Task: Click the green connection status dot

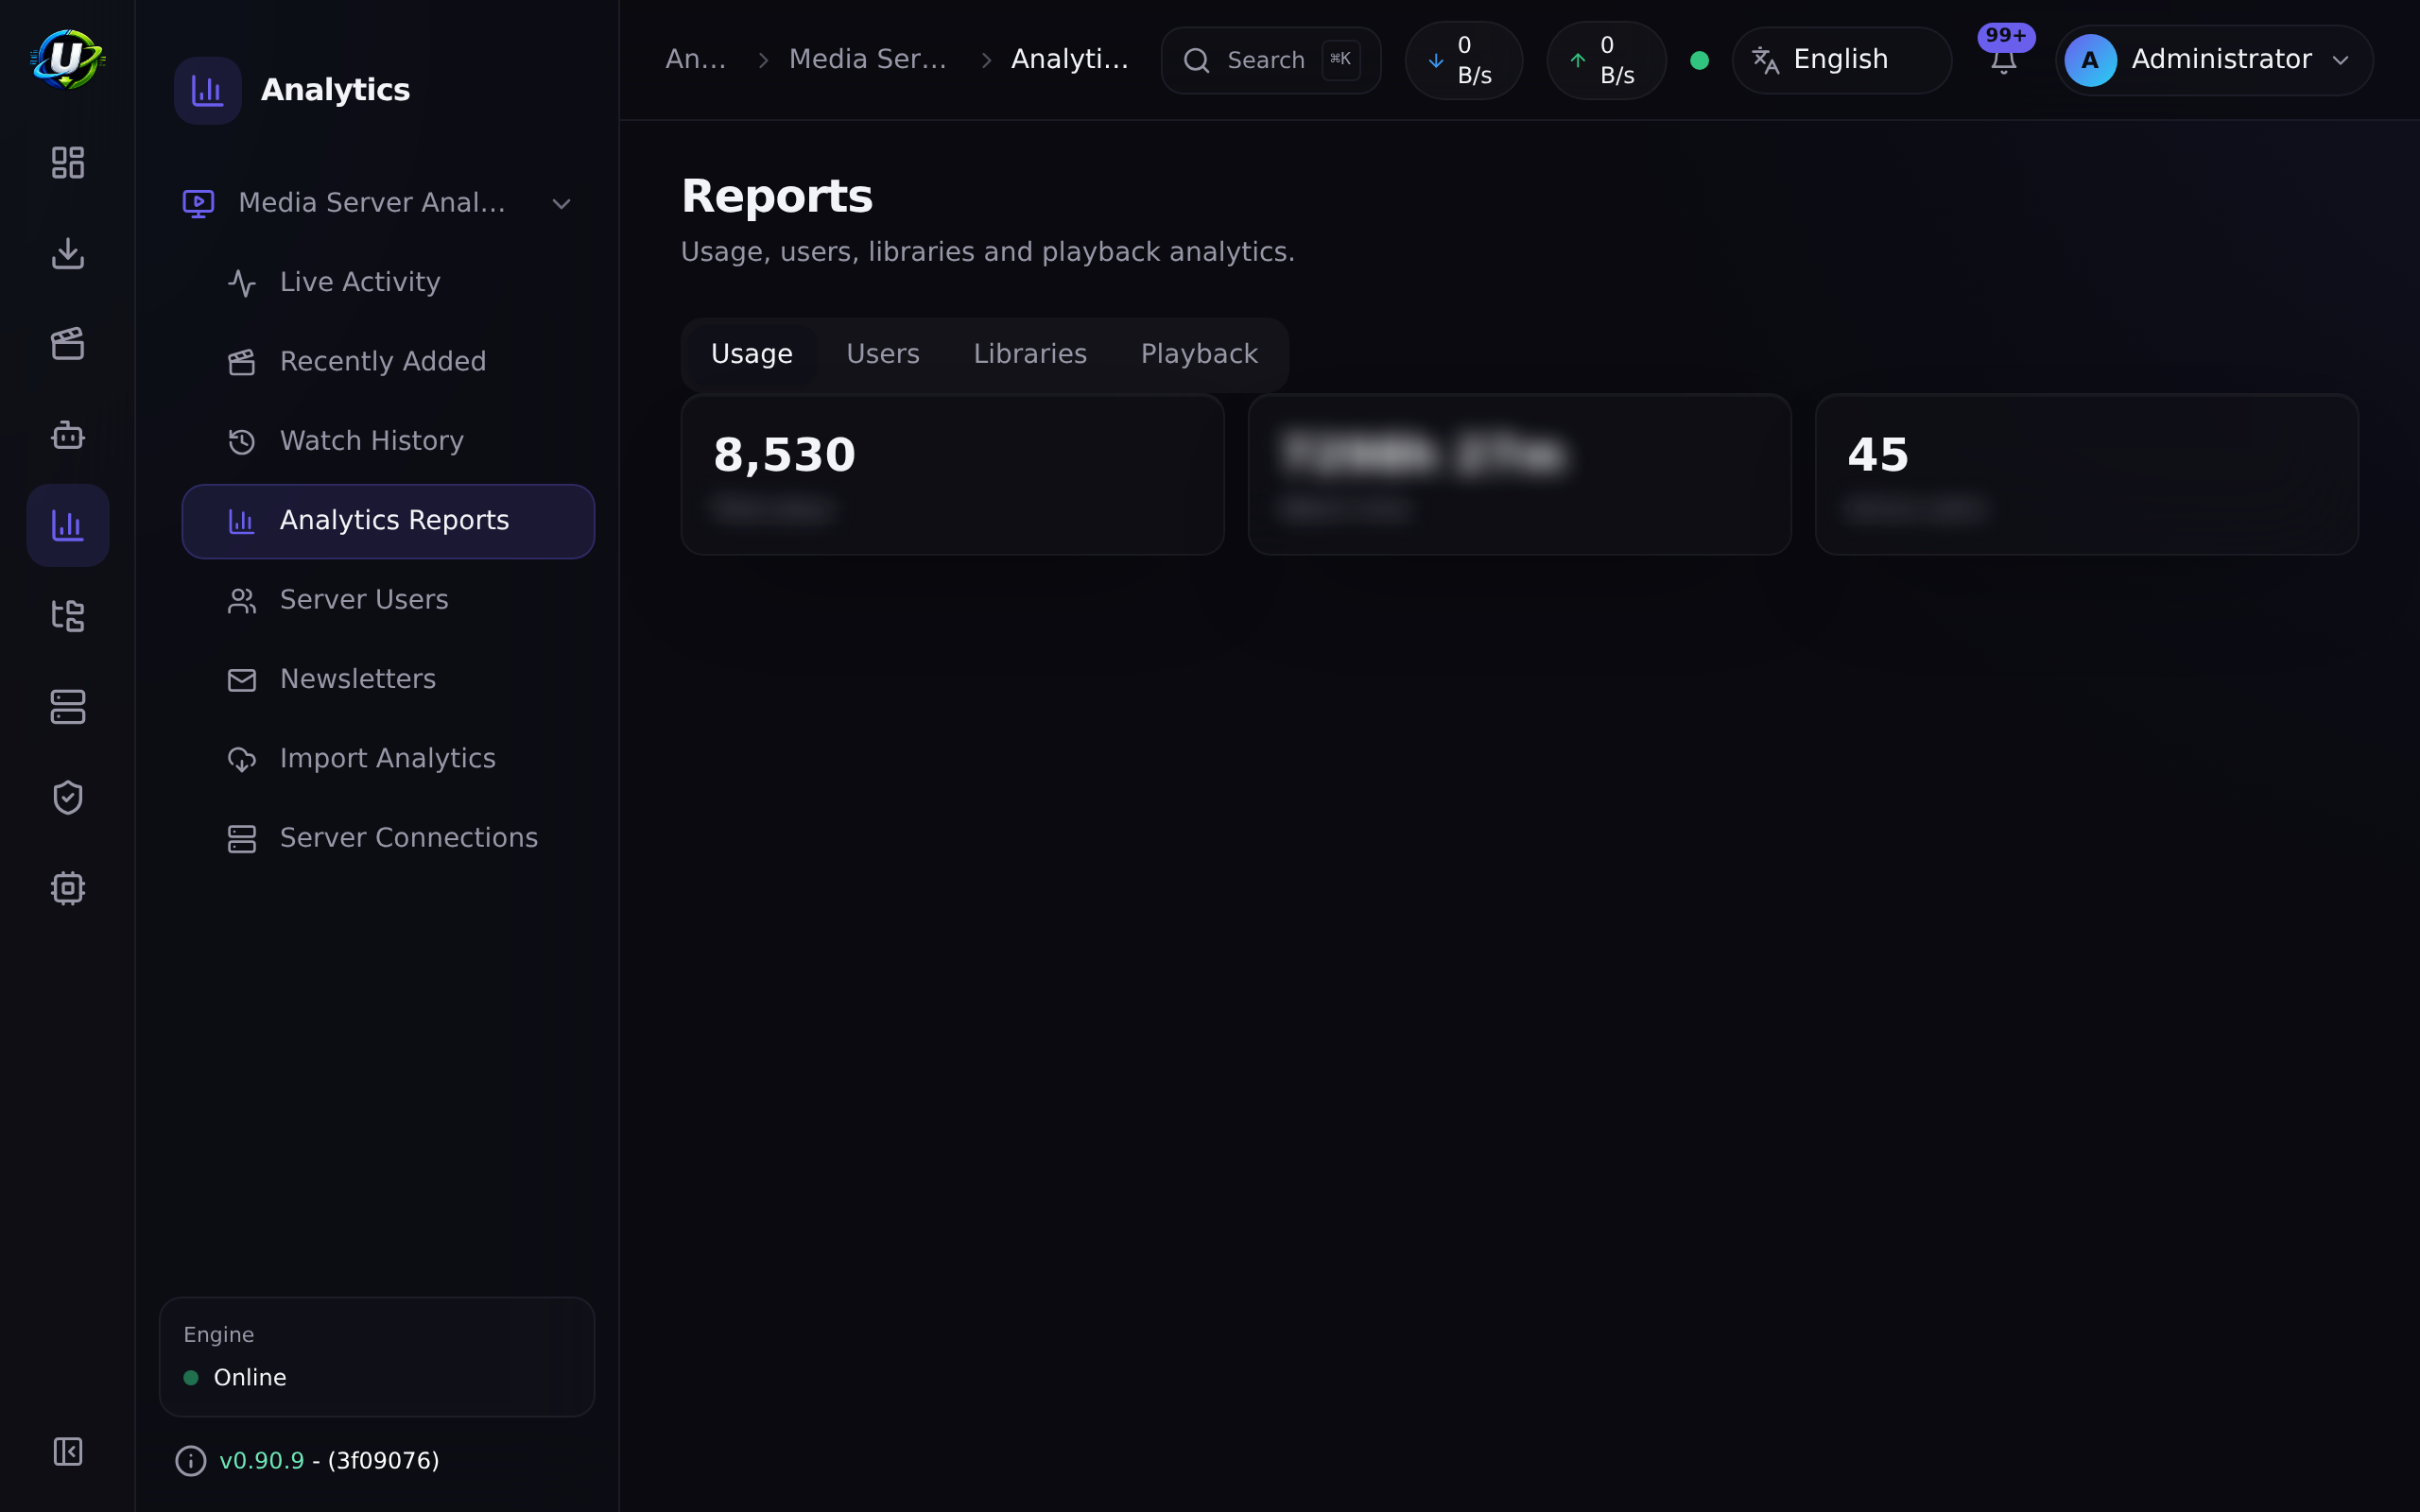Action: point(1699,60)
